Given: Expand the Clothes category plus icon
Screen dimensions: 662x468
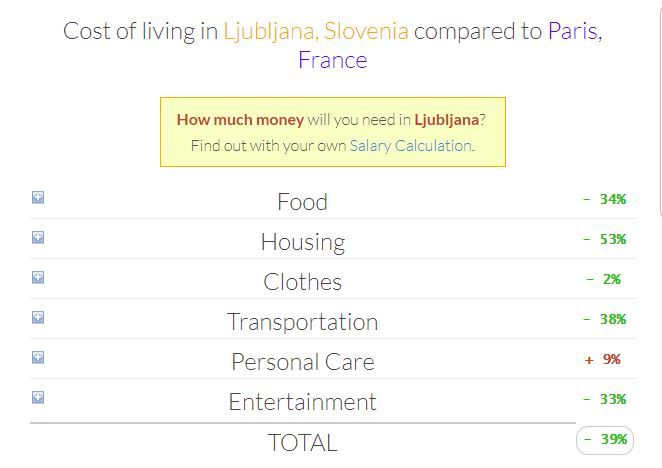Looking at the screenshot, I should 38,277.
